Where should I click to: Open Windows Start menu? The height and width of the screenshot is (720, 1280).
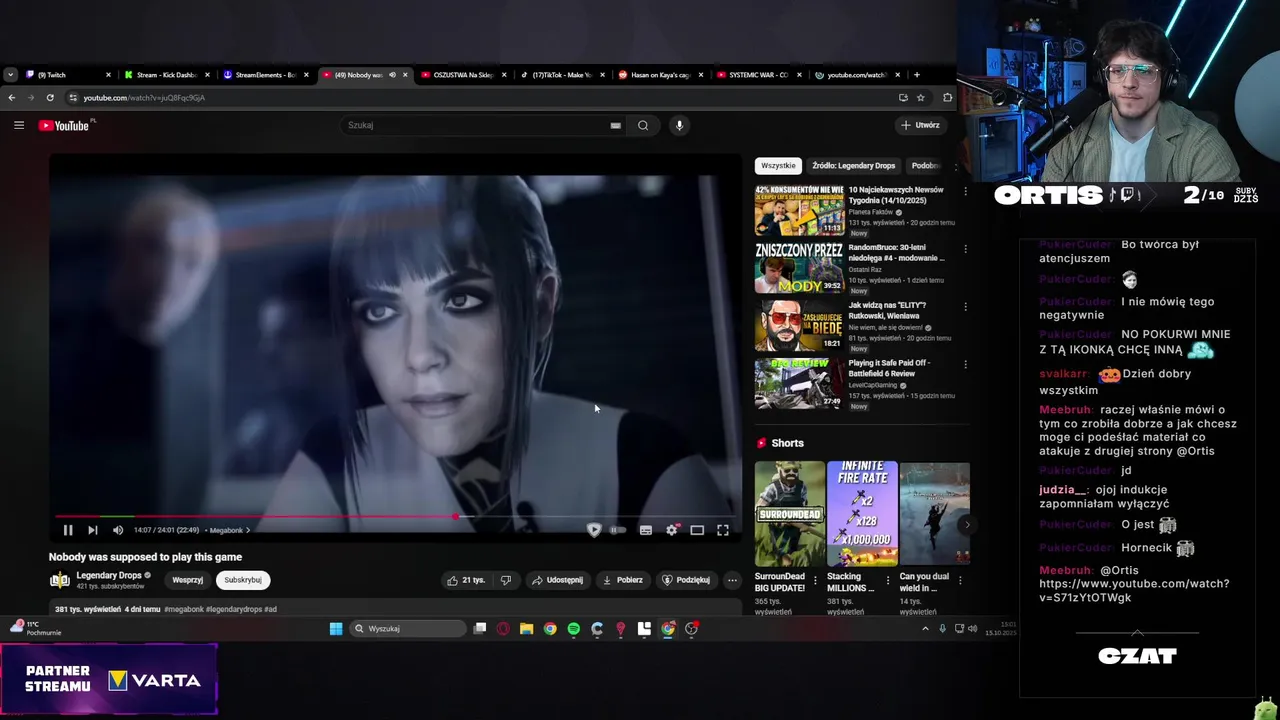[x=336, y=629]
